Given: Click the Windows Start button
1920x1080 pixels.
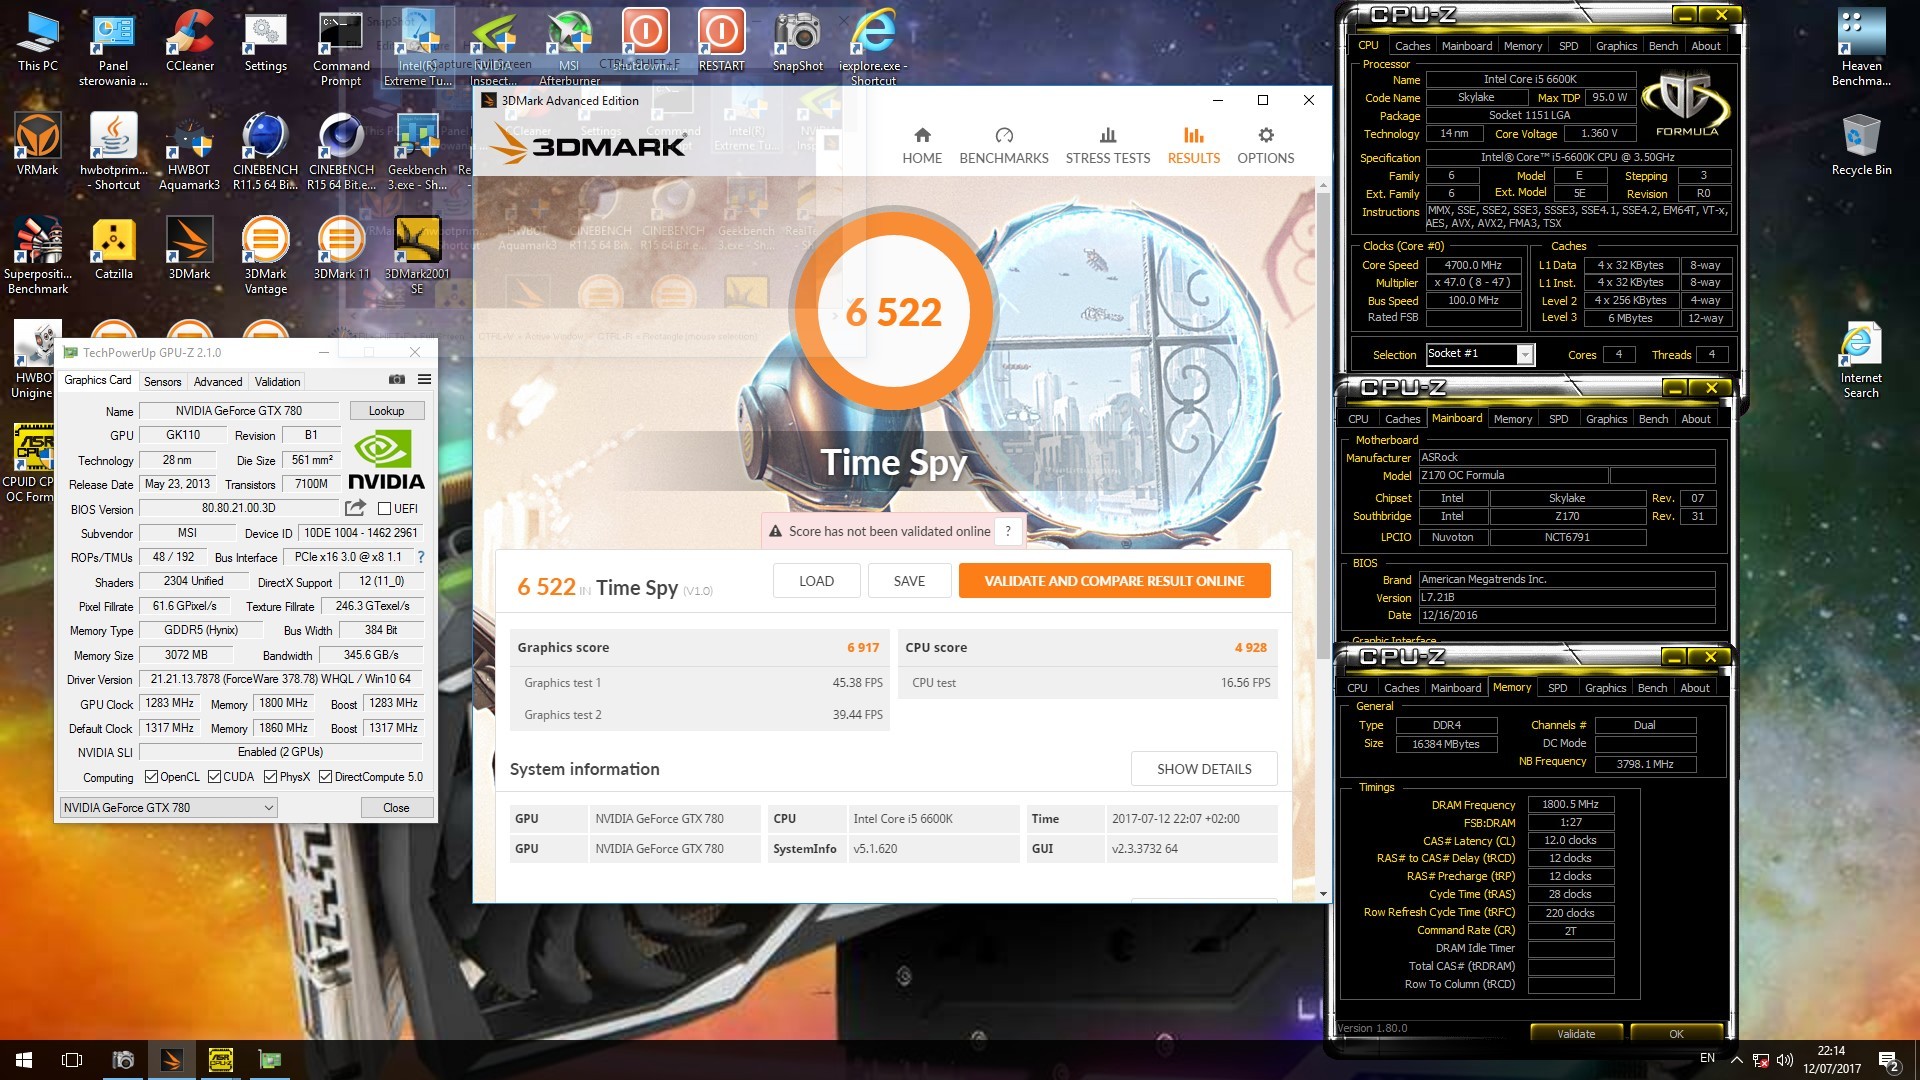Looking at the screenshot, I should [24, 1060].
